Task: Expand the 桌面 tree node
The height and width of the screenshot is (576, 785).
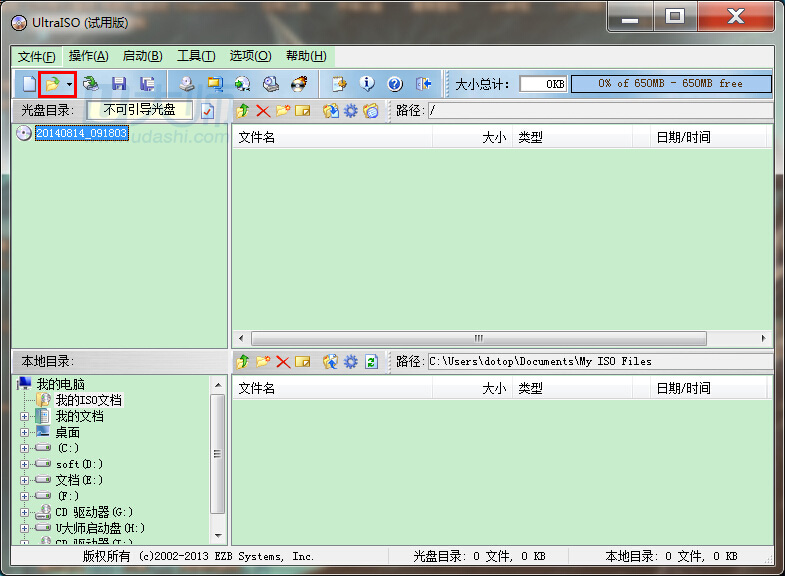Action: [24, 432]
